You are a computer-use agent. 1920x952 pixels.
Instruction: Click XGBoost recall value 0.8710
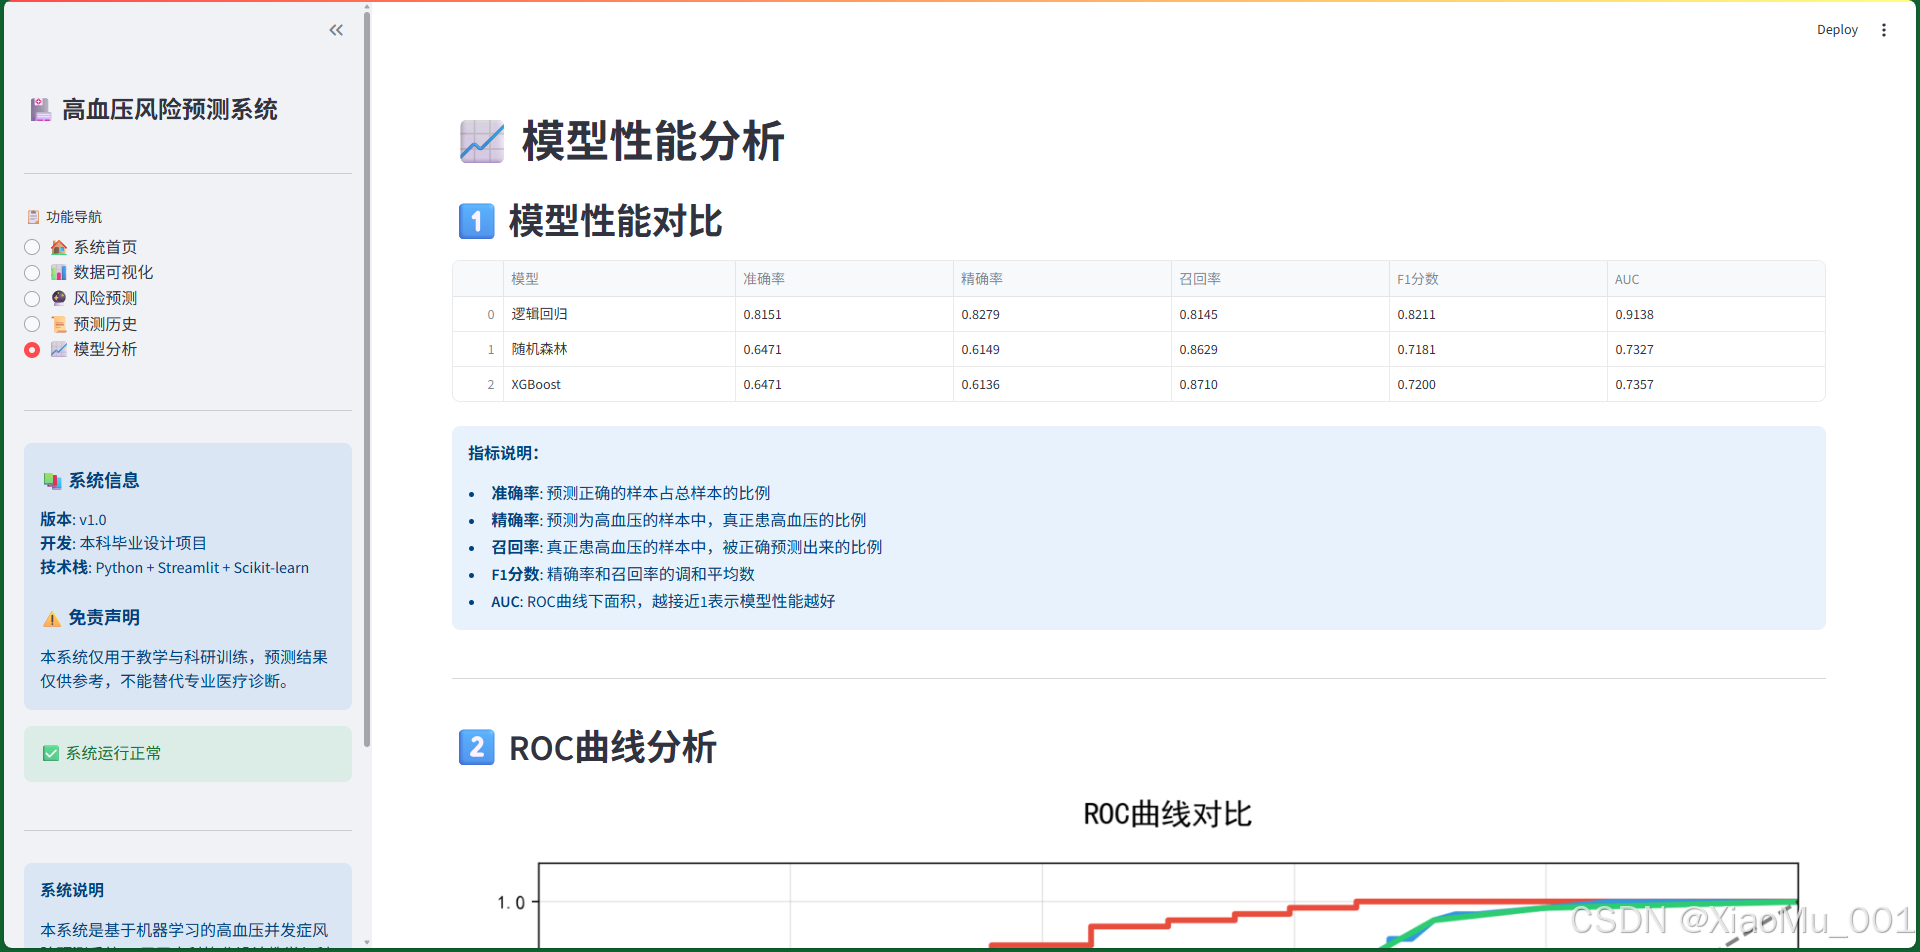coord(1280,384)
